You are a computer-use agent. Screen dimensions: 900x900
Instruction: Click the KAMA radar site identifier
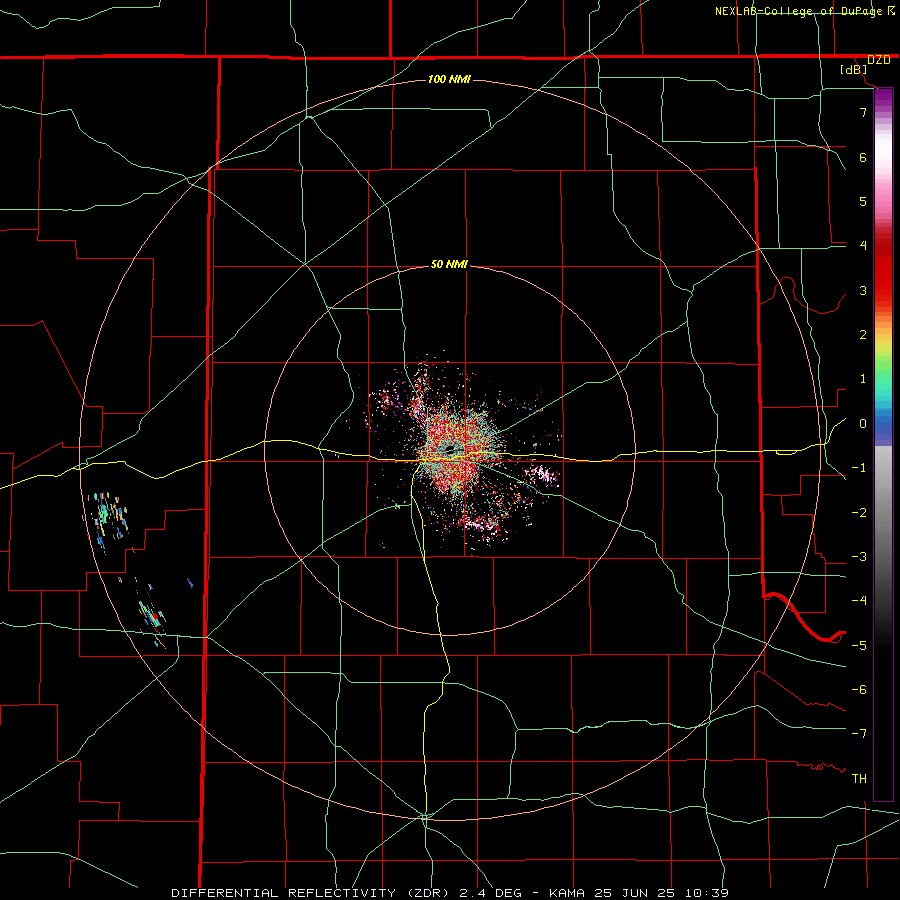click(567, 893)
